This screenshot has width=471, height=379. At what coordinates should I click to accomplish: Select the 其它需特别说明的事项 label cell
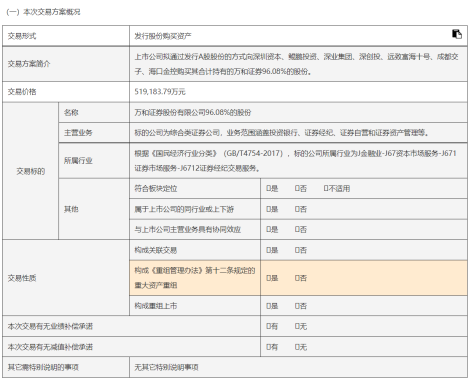(66, 367)
